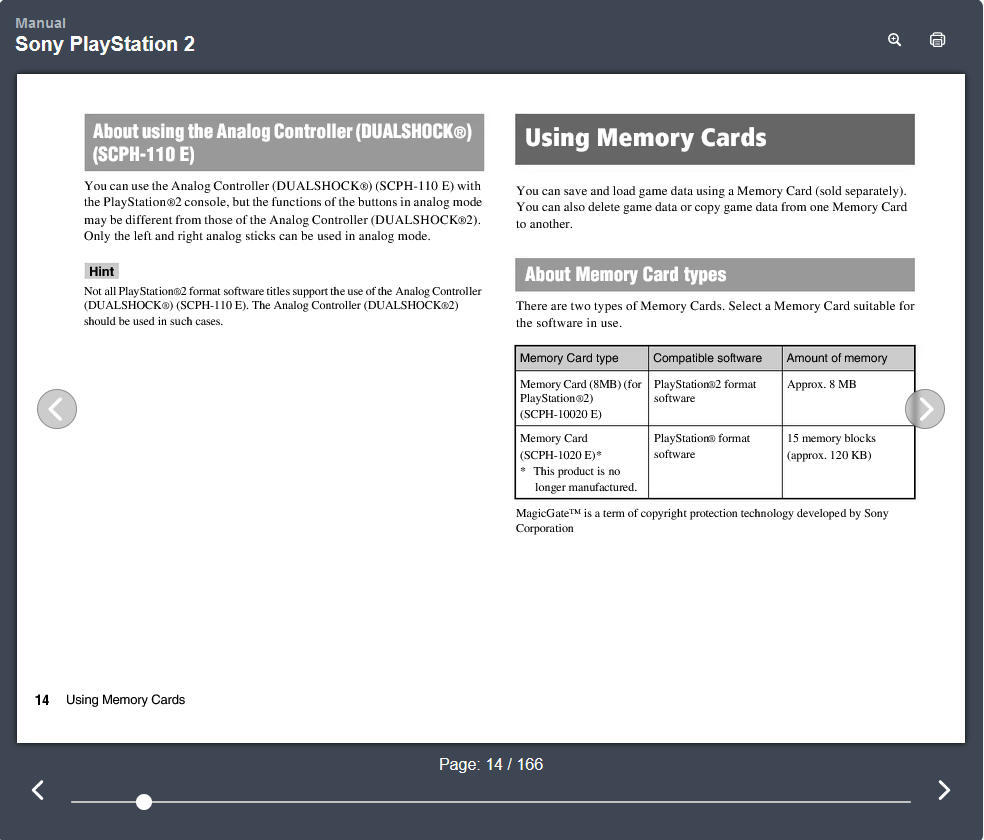Click the middle of the page slider track

[x=490, y=802]
